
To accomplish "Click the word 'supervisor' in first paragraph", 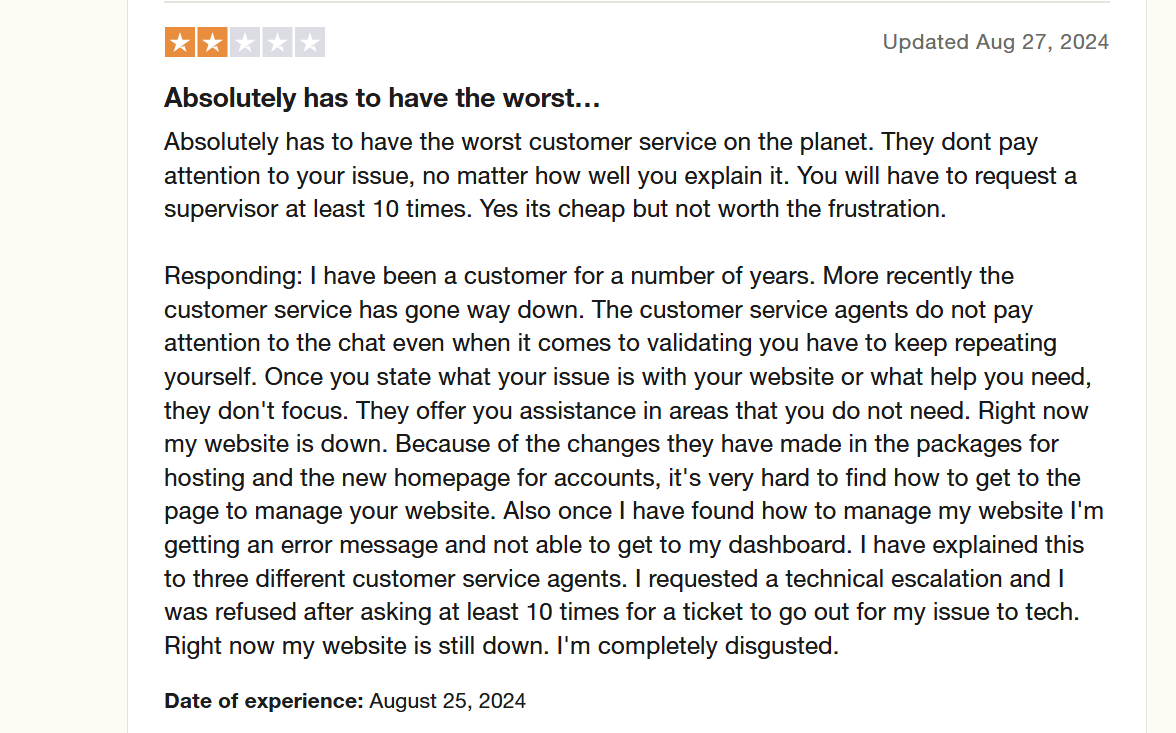I will click(218, 209).
